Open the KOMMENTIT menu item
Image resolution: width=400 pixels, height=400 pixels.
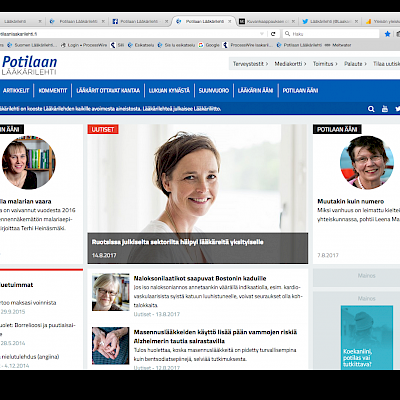point(53,90)
